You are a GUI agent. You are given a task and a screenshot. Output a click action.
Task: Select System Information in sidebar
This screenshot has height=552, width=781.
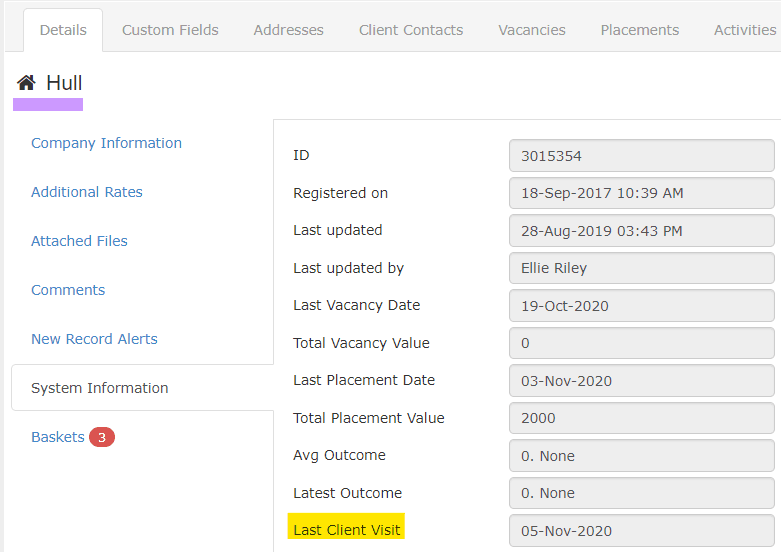[x=99, y=388]
